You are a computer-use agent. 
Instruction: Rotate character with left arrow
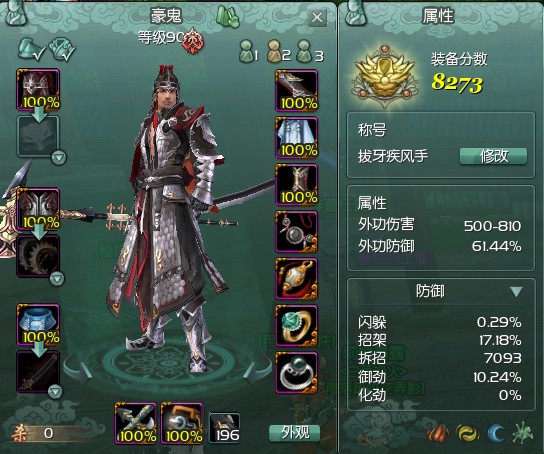click(77, 372)
